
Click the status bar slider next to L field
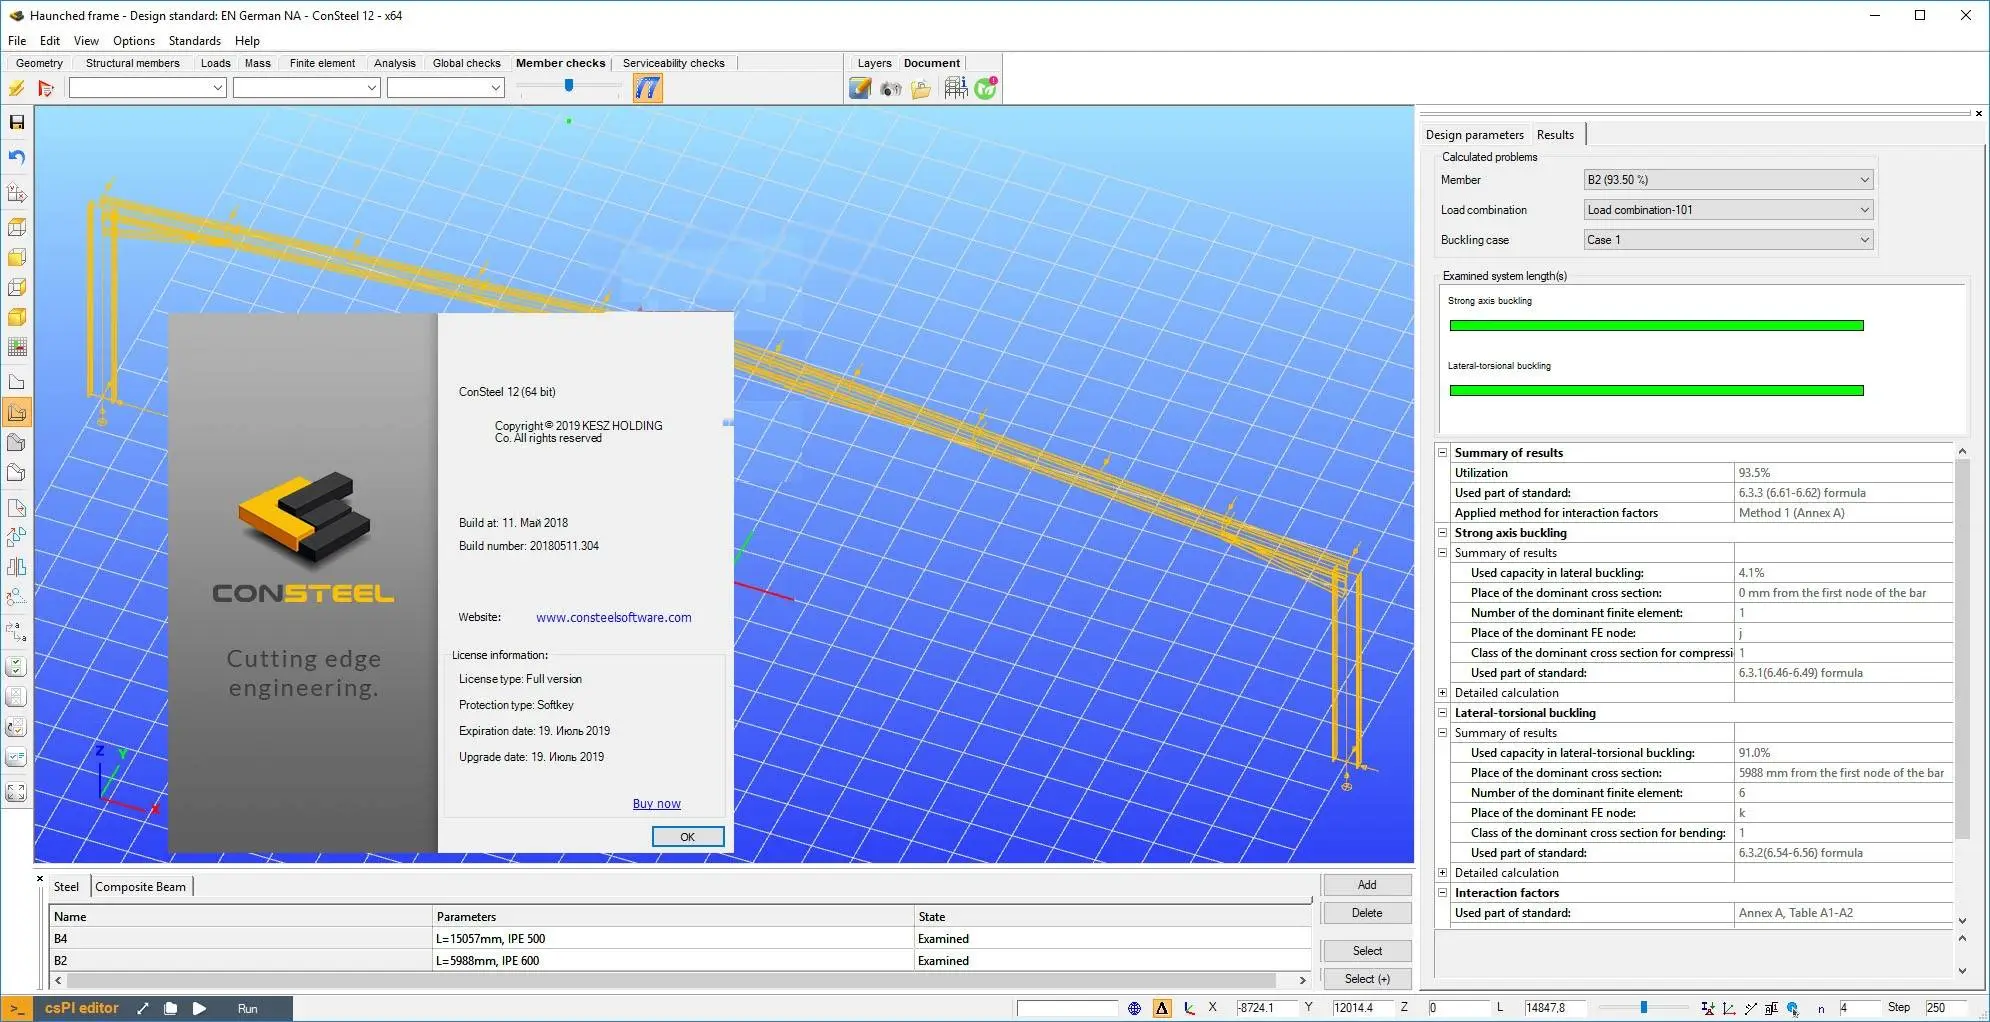(1644, 1008)
